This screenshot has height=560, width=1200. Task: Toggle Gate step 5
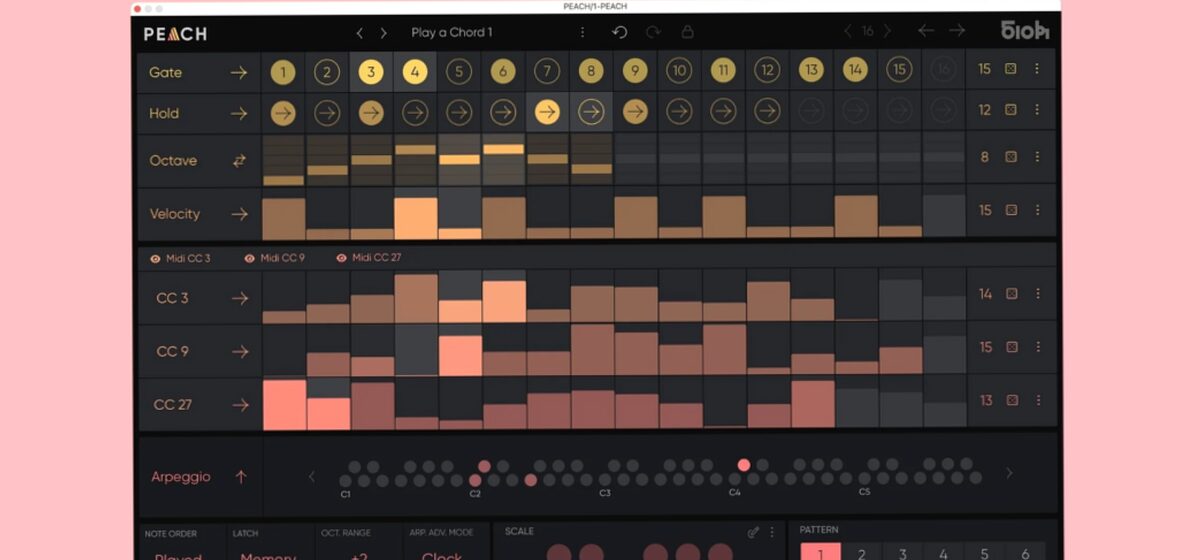[459, 72]
